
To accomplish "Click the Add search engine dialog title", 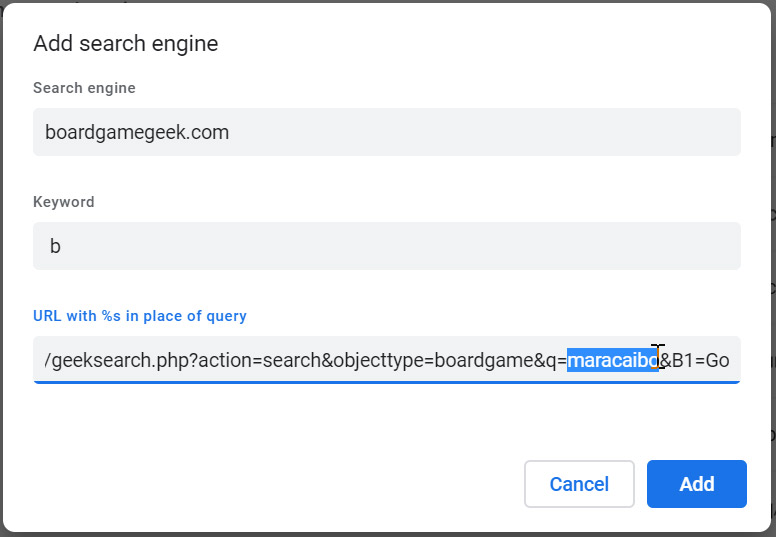I will tap(126, 44).
